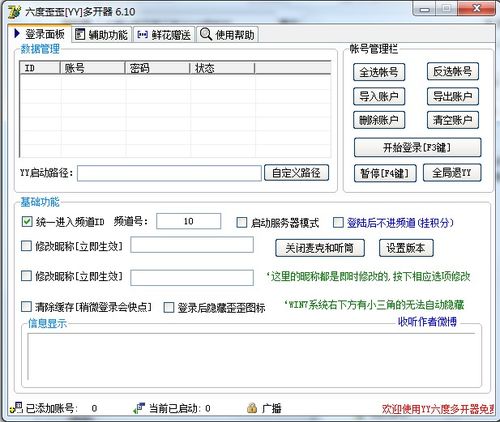Viewport: 500px width, 422px height.
Task: Close the 六度歪歪多开器 window
Action: click(x=477, y=8)
